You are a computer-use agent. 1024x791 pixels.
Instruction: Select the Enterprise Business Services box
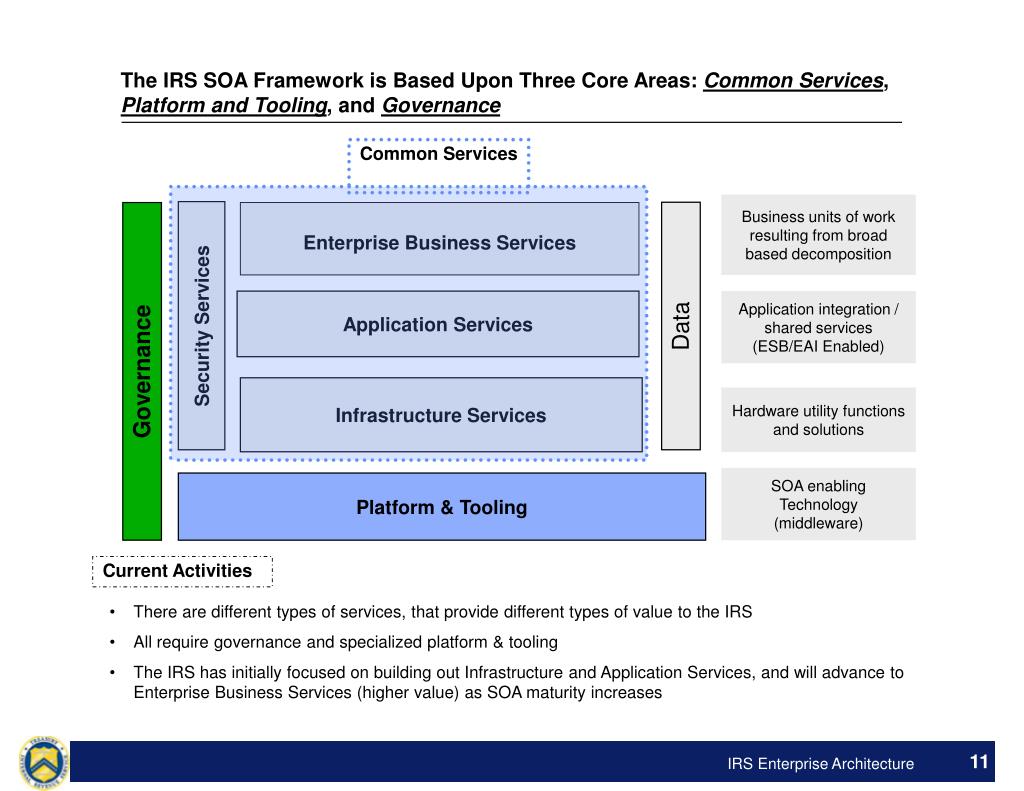tap(440, 238)
